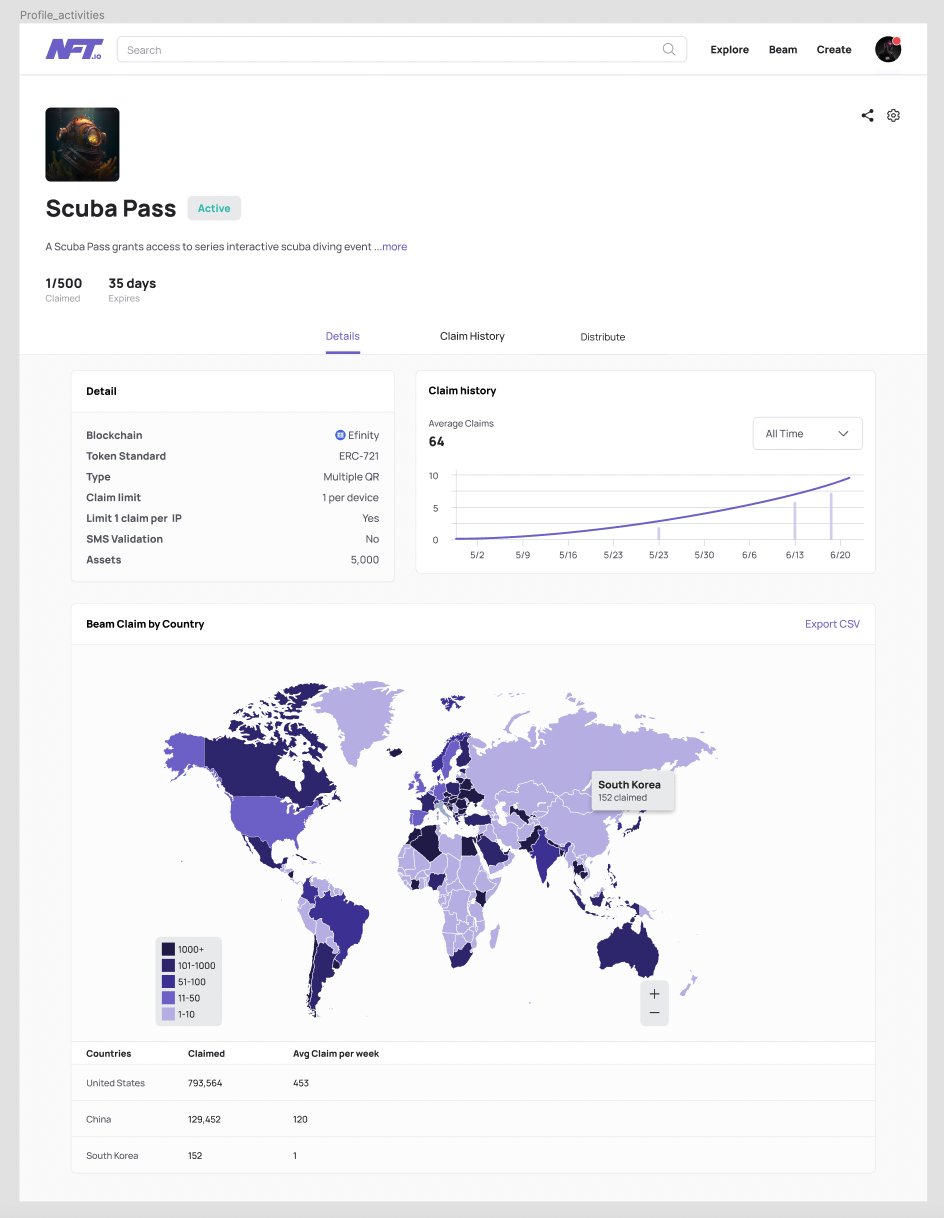
Task: Expand the description with ...more
Action: (x=391, y=247)
